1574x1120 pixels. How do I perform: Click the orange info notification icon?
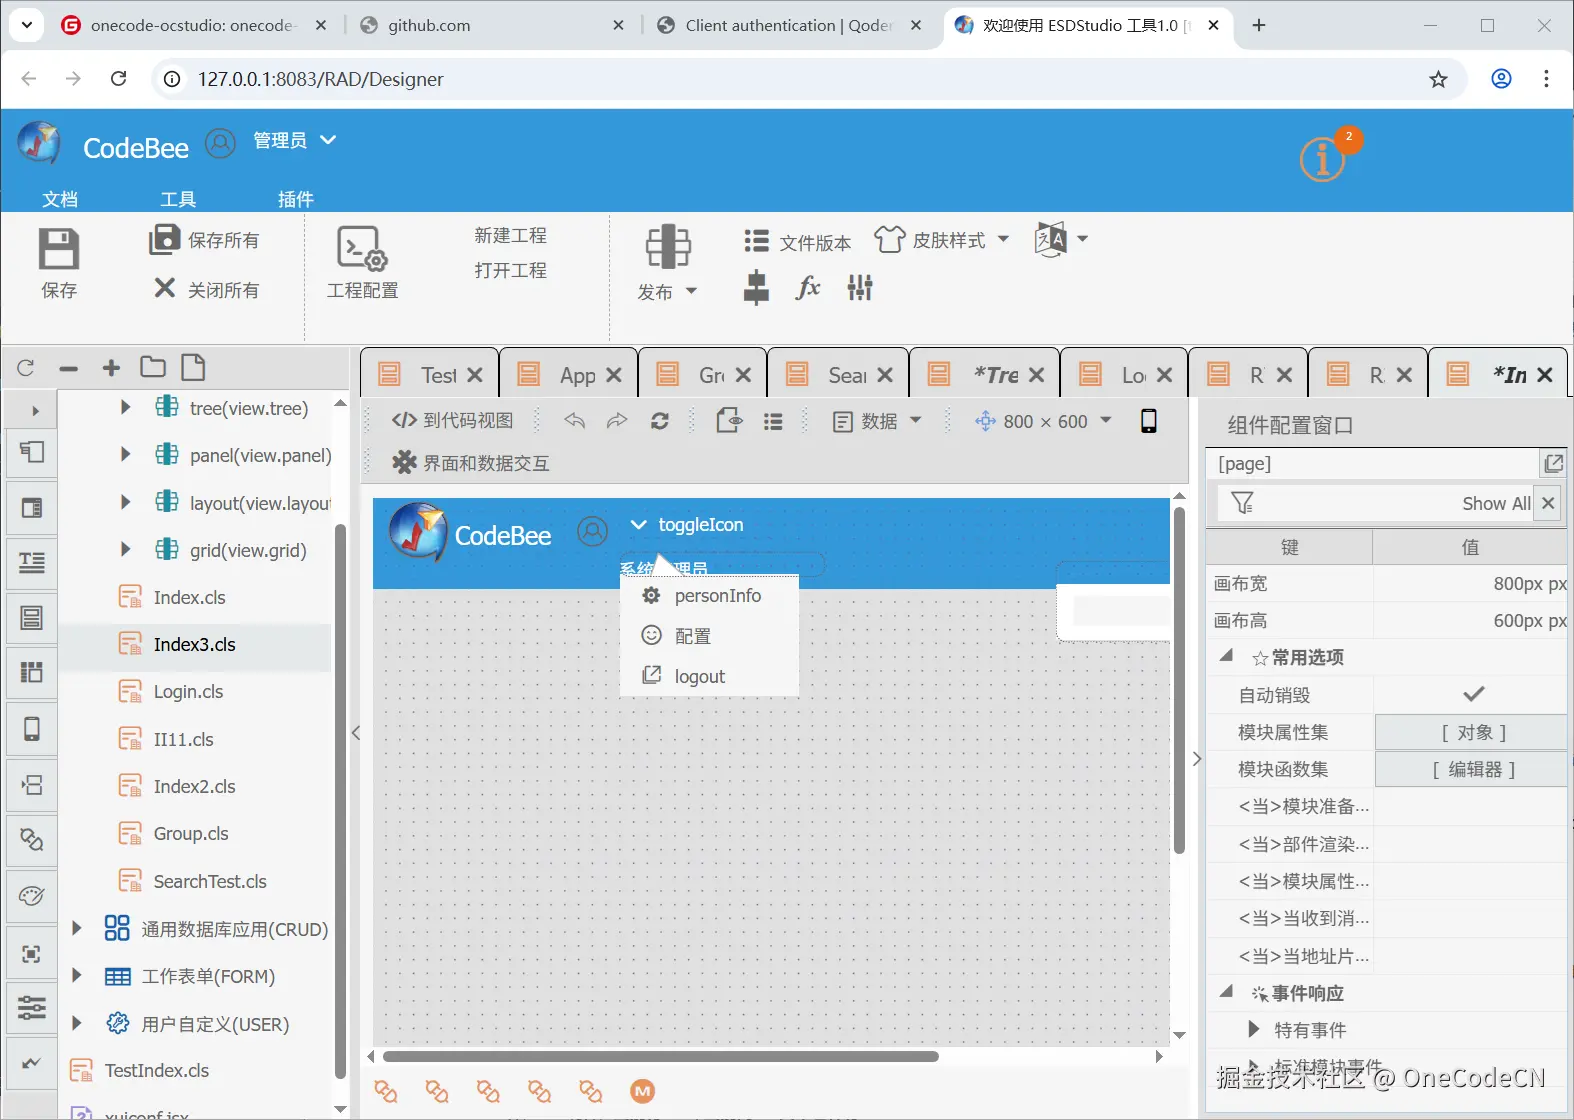[x=1323, y=159]
